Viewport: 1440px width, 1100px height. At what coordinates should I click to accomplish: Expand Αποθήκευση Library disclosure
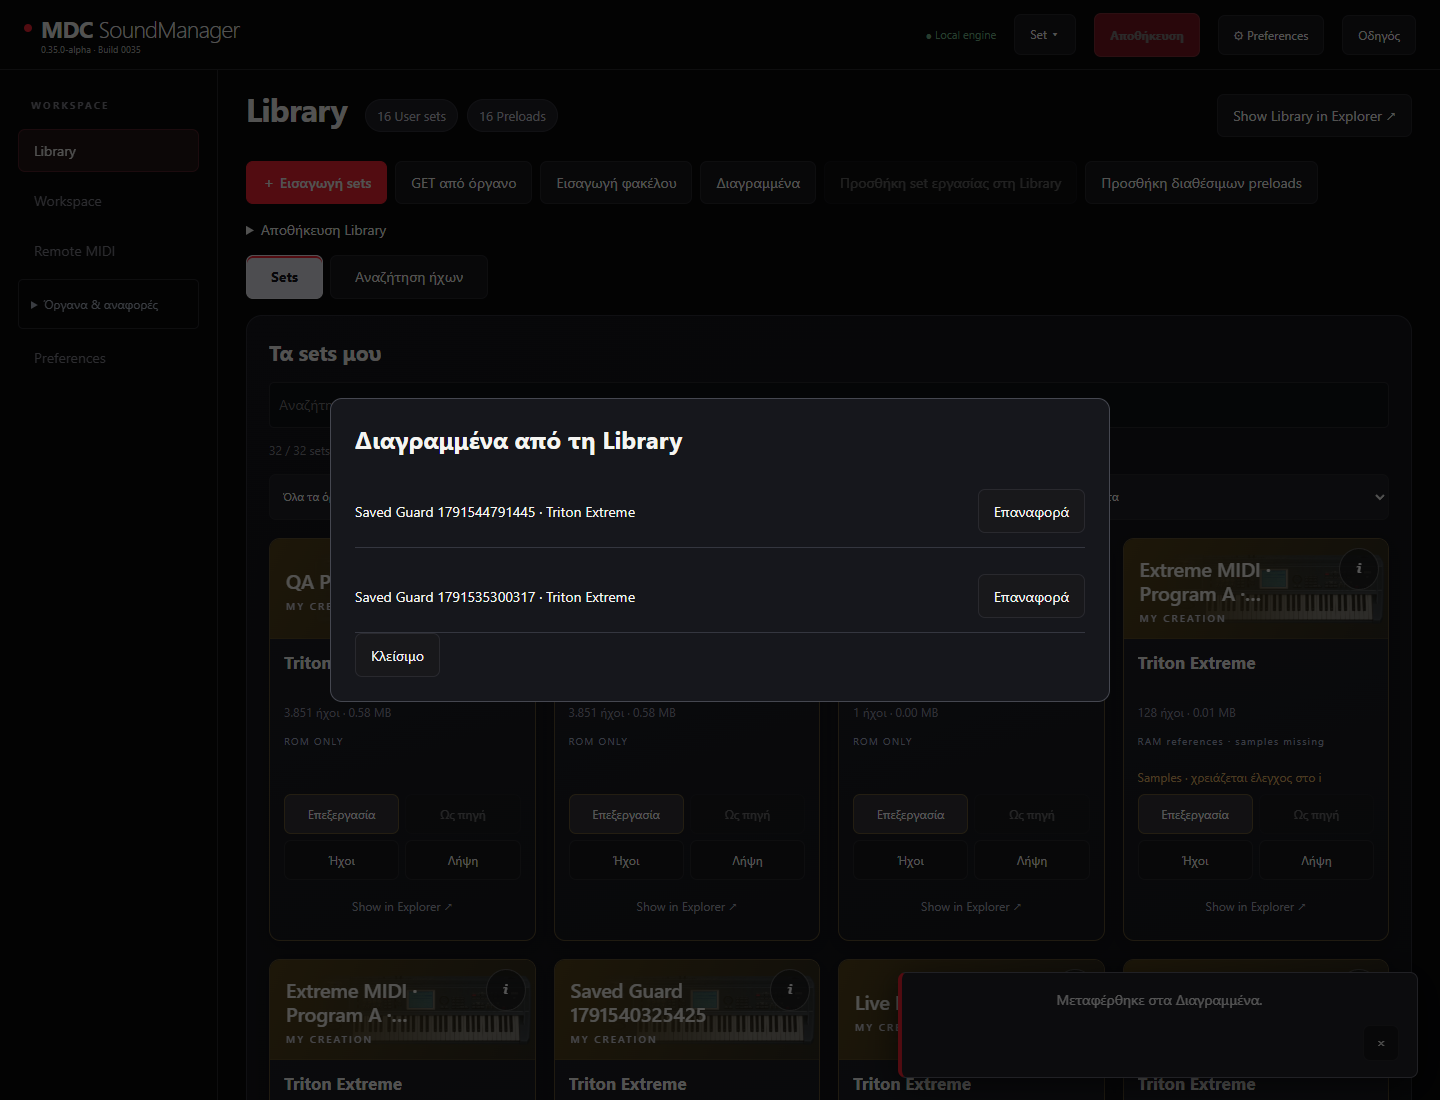coord(316,230)
